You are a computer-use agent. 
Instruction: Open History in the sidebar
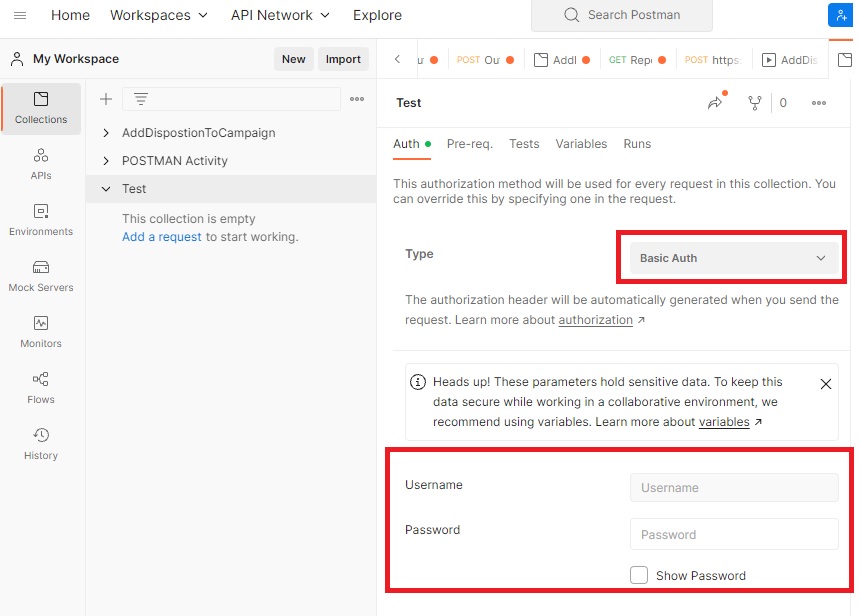[x=41, y=444]
